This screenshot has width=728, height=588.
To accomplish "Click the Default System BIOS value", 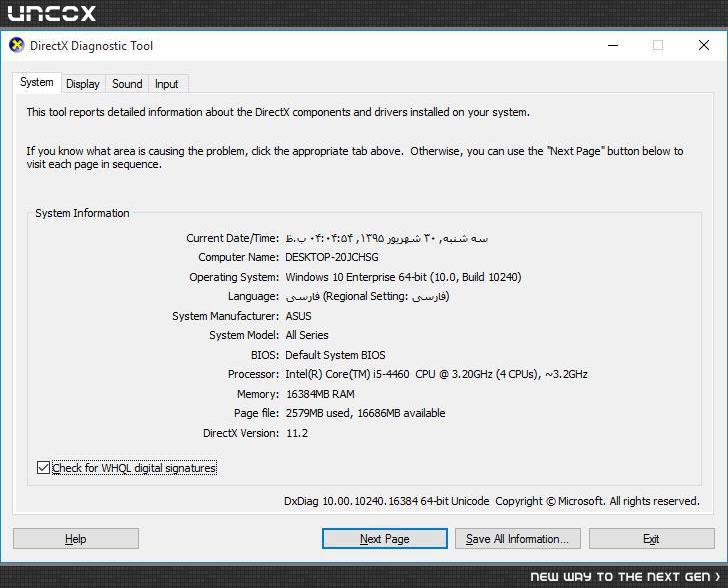I will coord(335,355).
